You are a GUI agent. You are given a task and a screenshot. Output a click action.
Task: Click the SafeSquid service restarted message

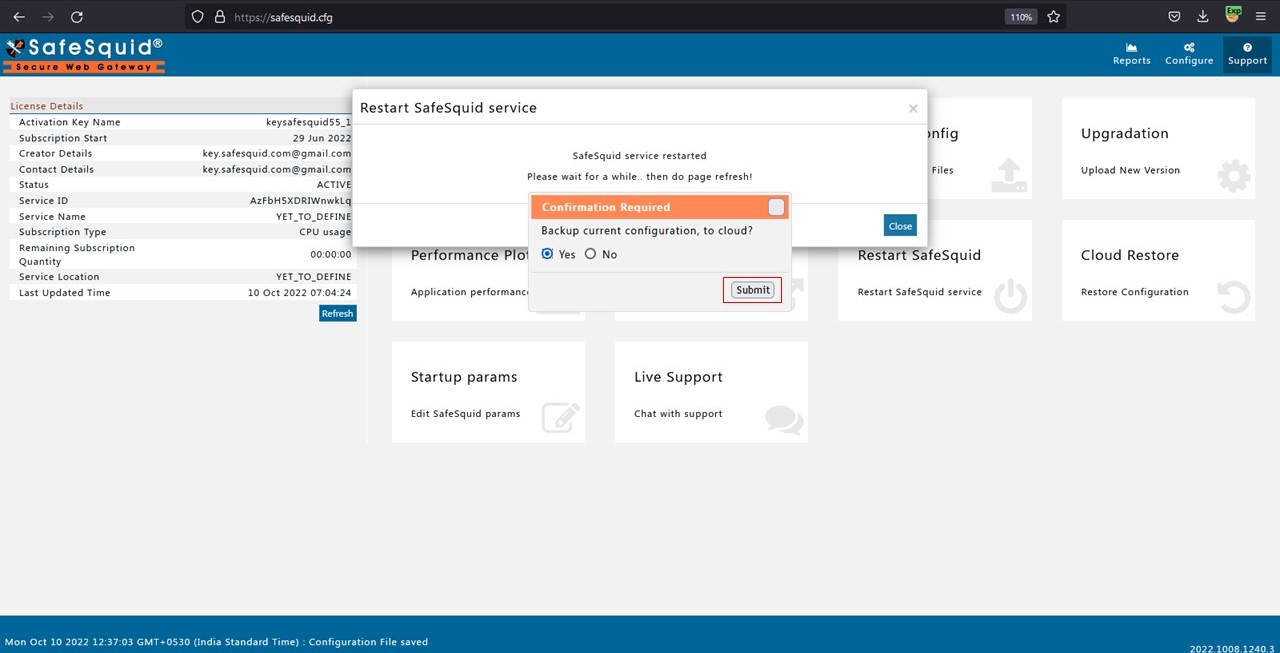(640, 156)
